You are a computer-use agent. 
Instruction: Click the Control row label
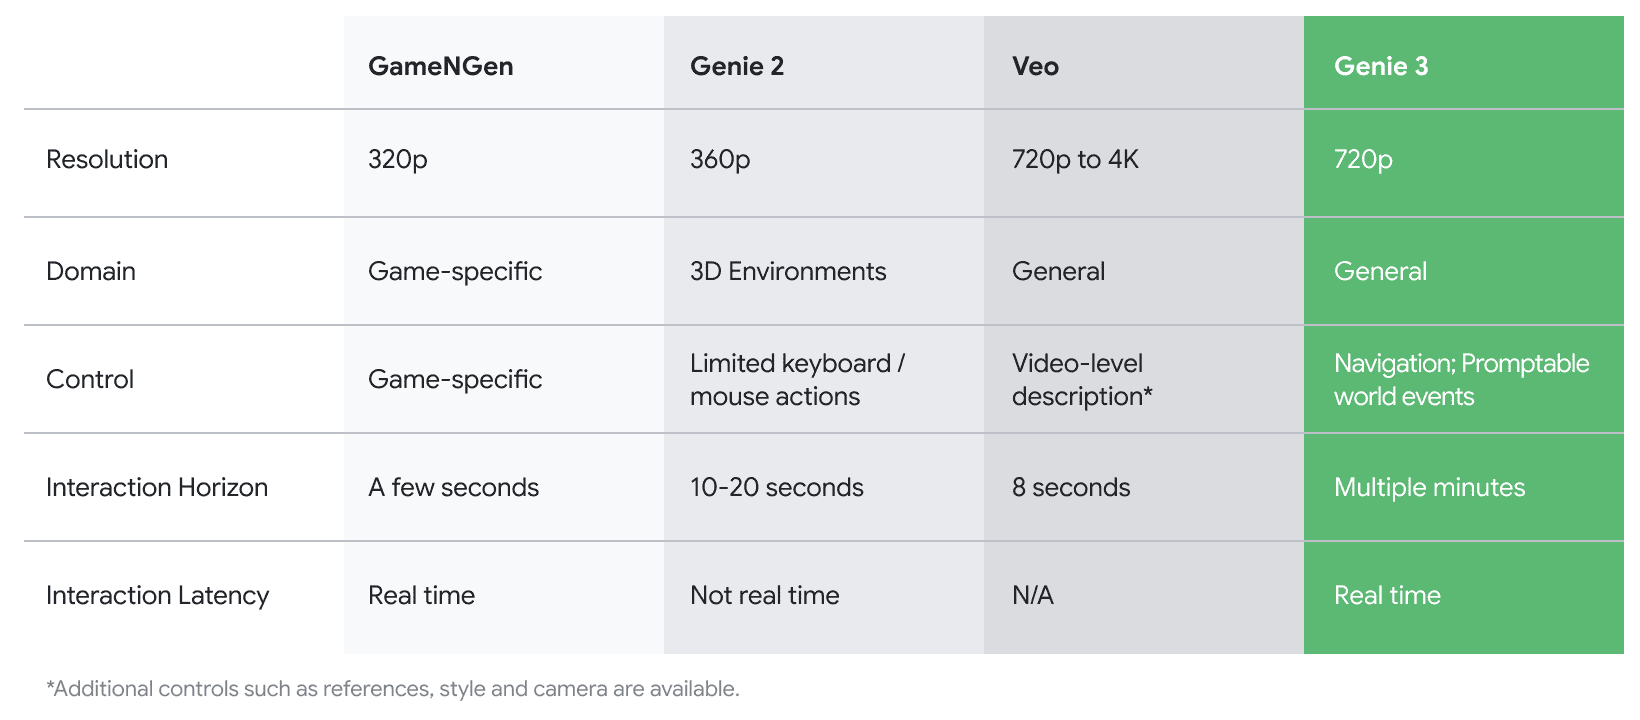point(90,379)
